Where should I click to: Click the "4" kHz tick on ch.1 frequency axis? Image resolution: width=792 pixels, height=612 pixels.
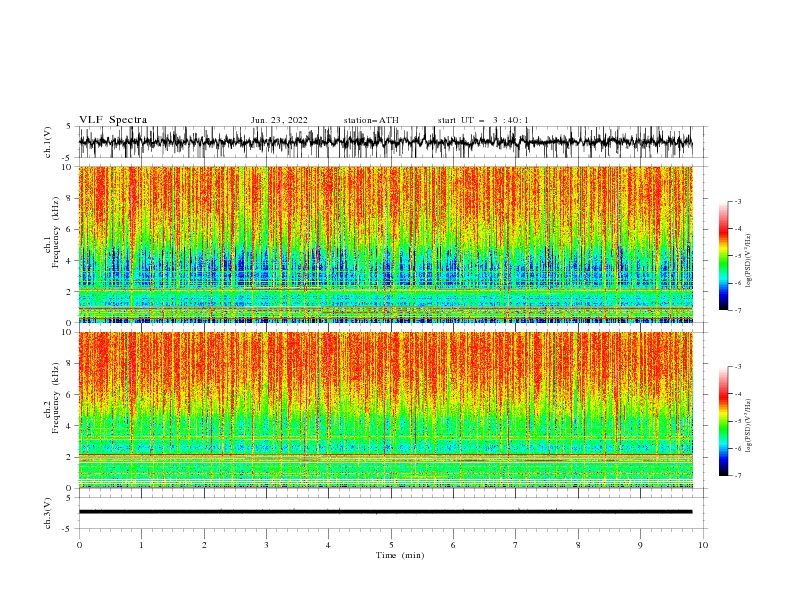(70, 261)
